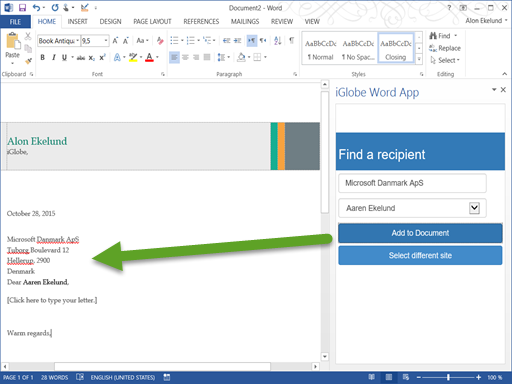Toggle Strikethrough formatting
Image resolution: width=512 pixels, height=384 pixels.
pos(80,58)
